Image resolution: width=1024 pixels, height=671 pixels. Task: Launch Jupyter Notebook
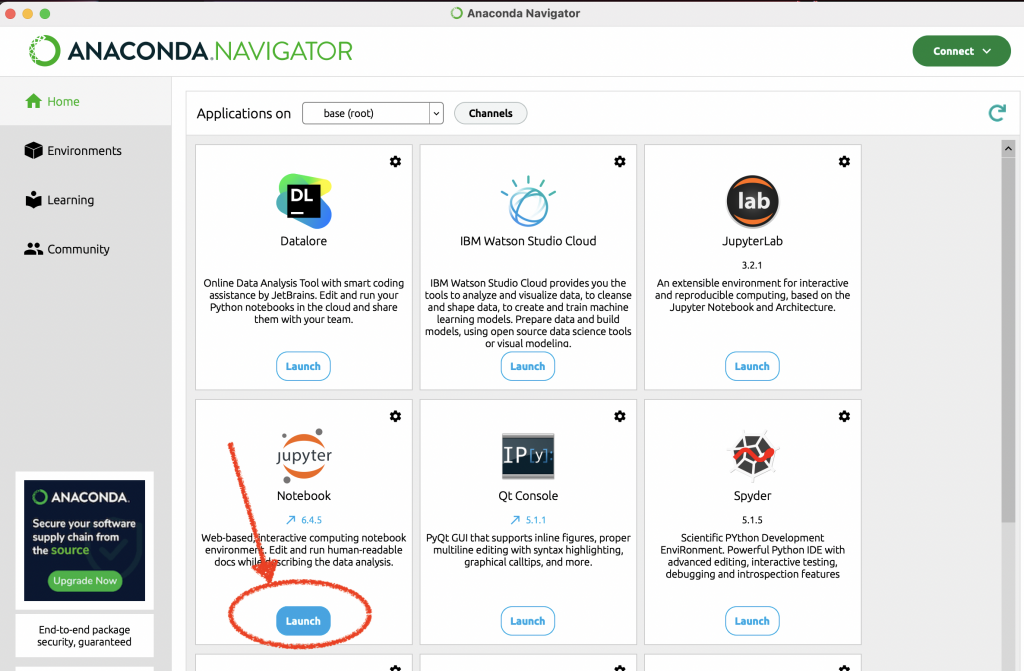(303, 621)
